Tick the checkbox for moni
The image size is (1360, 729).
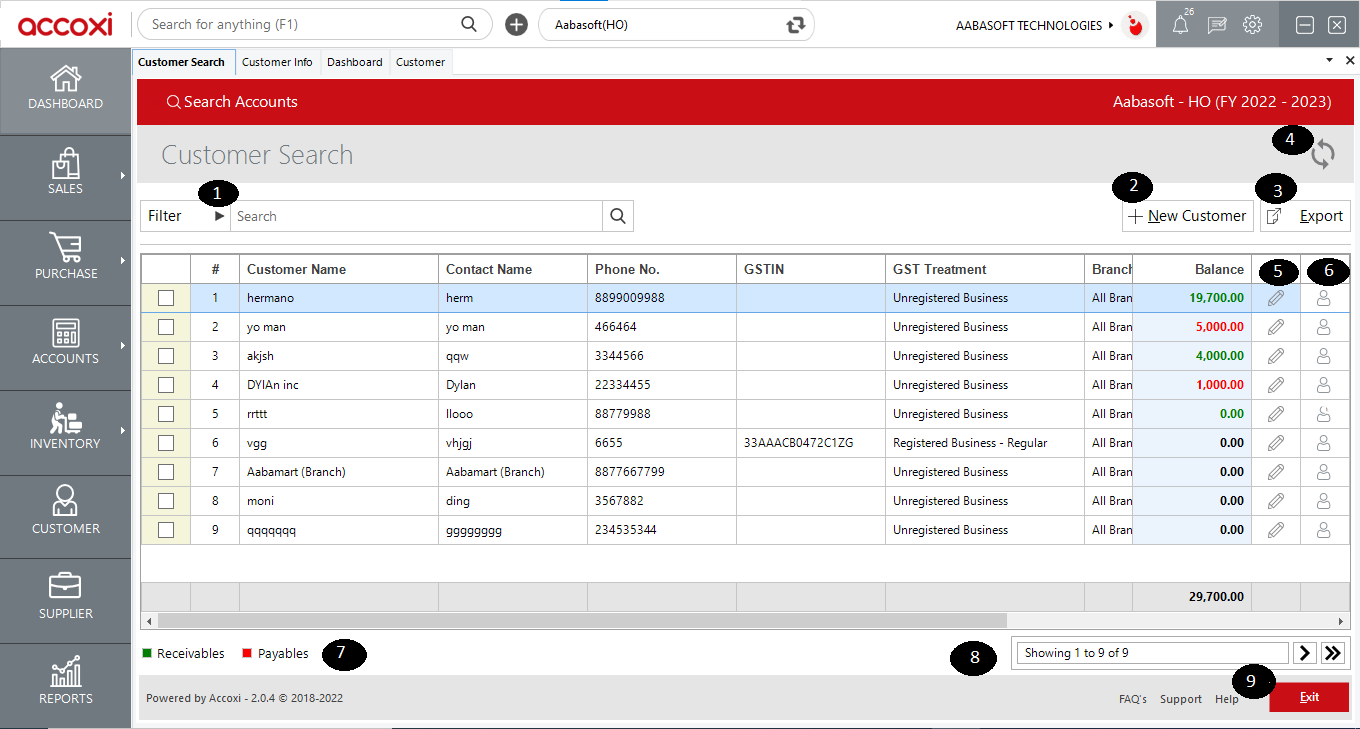pos(166,501)
